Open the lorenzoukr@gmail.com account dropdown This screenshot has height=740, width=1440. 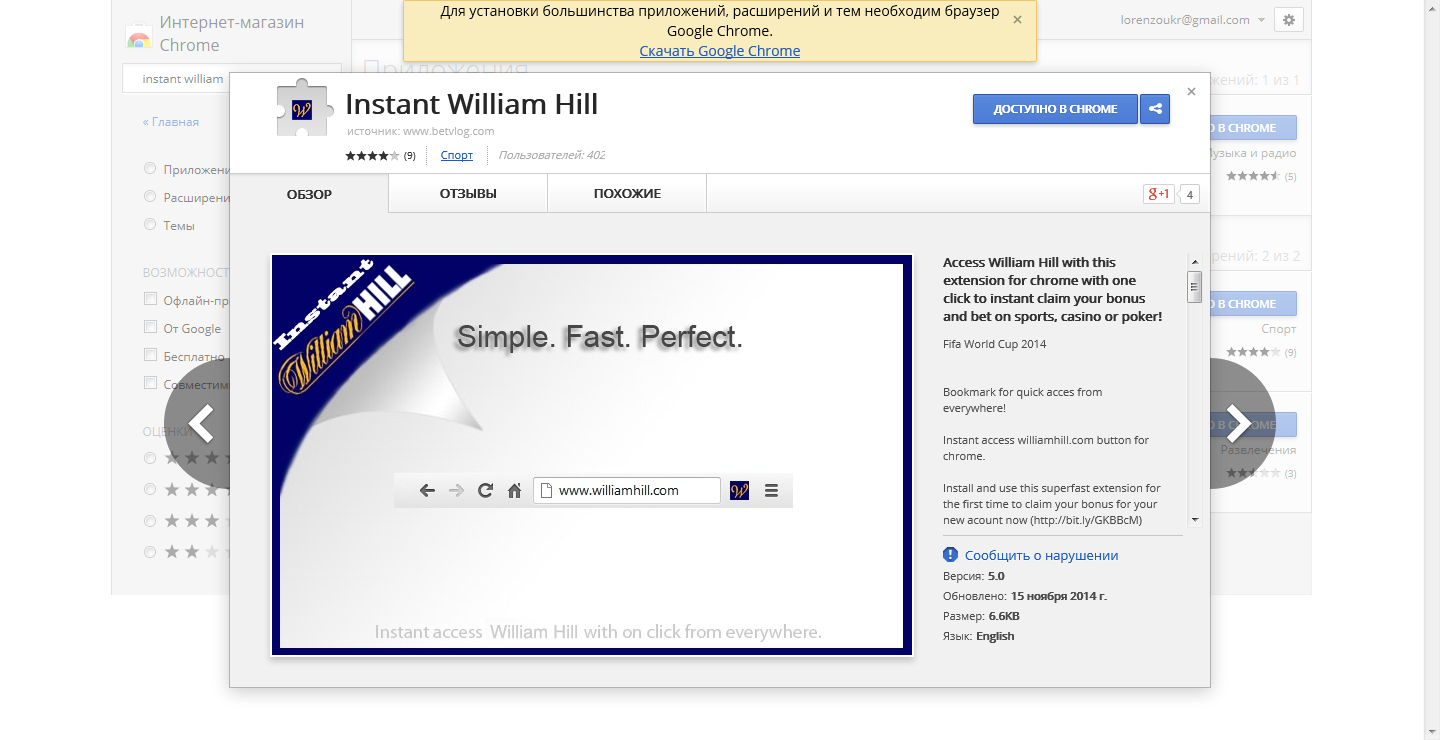pos(1193,20)
